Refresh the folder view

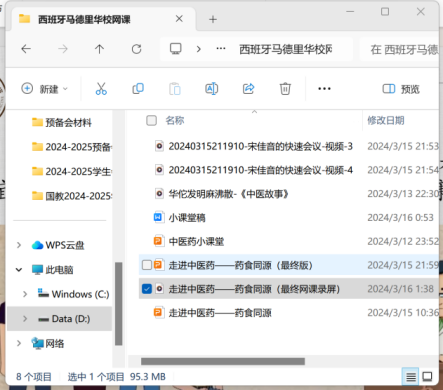136,49
